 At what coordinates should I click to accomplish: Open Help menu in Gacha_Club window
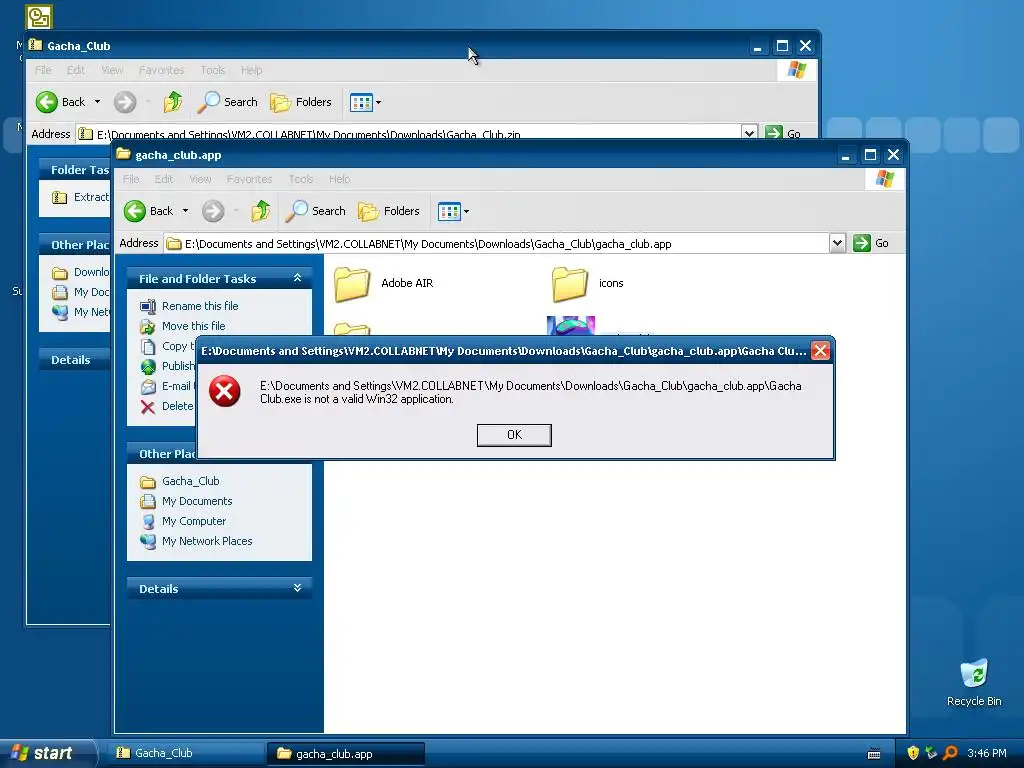(251, 70)
